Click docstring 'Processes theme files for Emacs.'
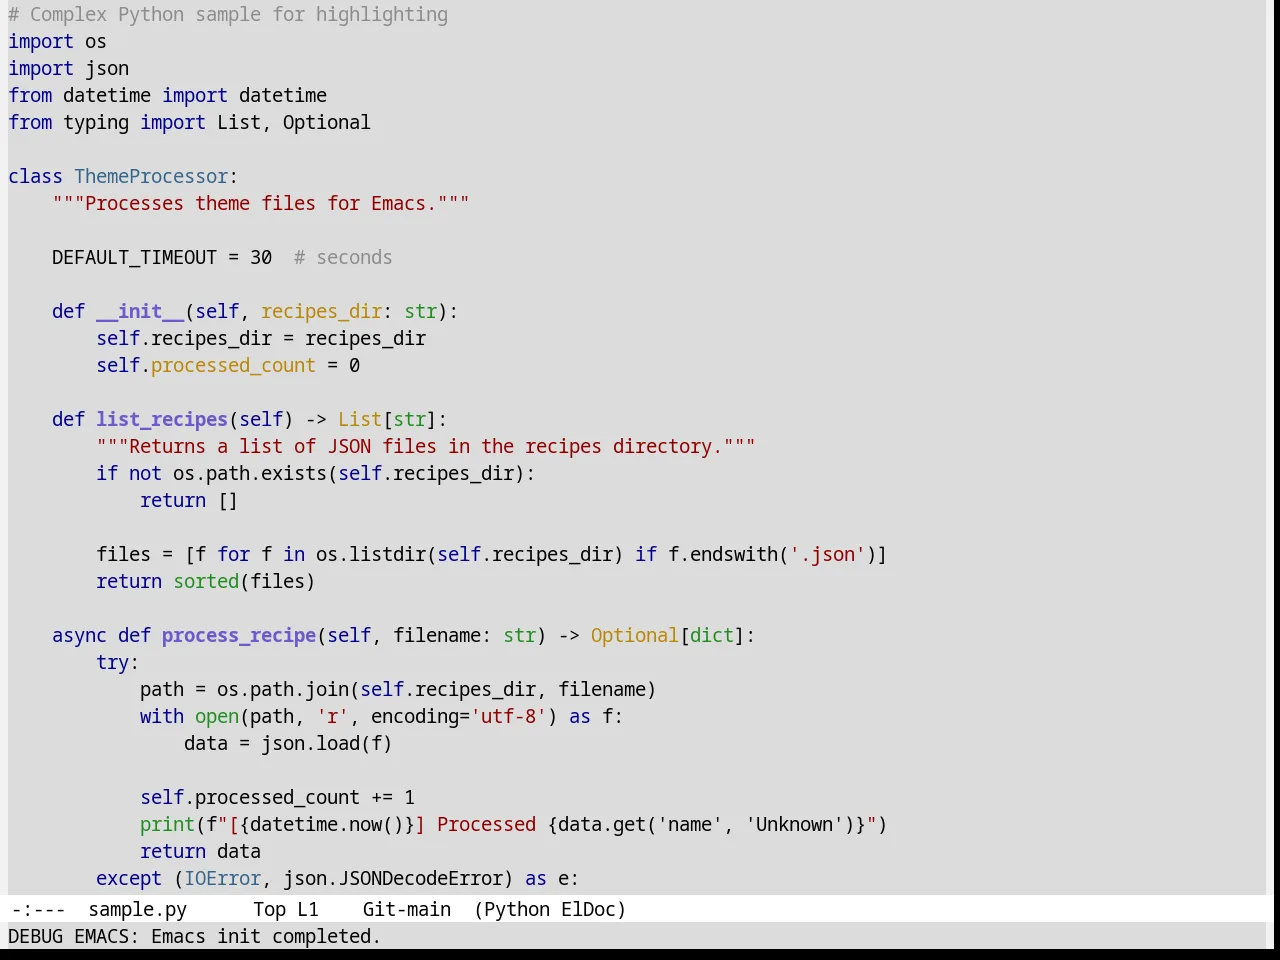1280x960 pixels. (261, 203)
